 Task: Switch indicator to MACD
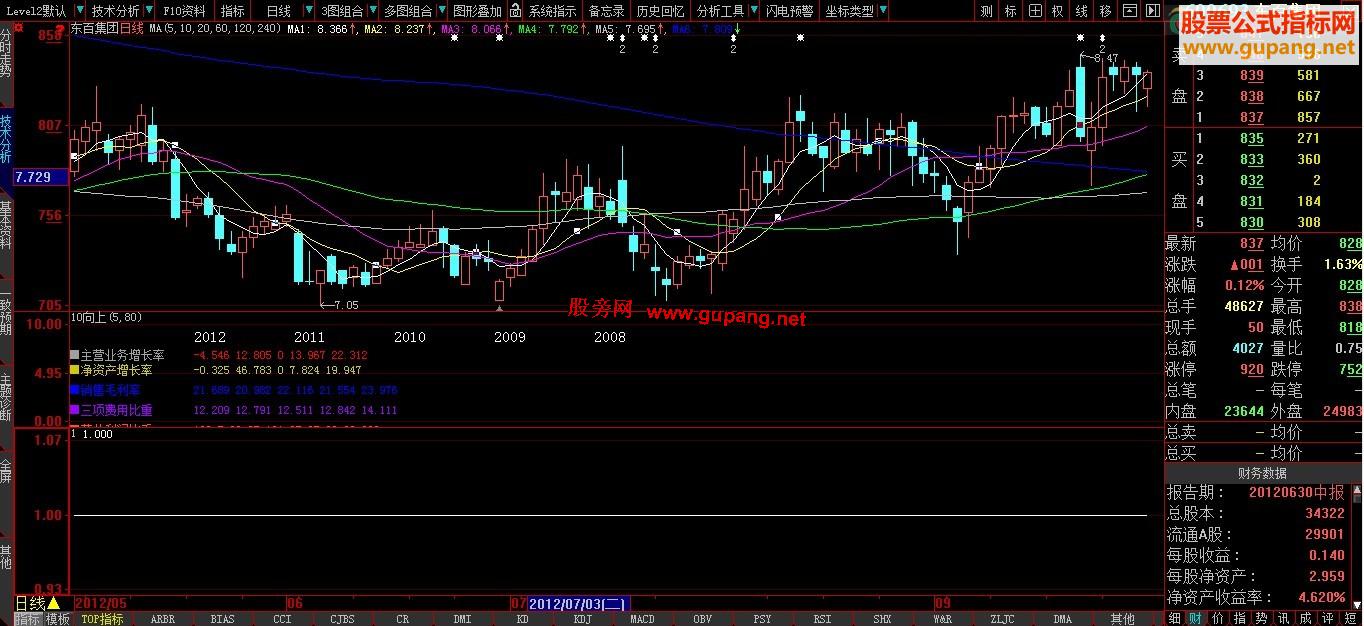(x=642, y=619)
